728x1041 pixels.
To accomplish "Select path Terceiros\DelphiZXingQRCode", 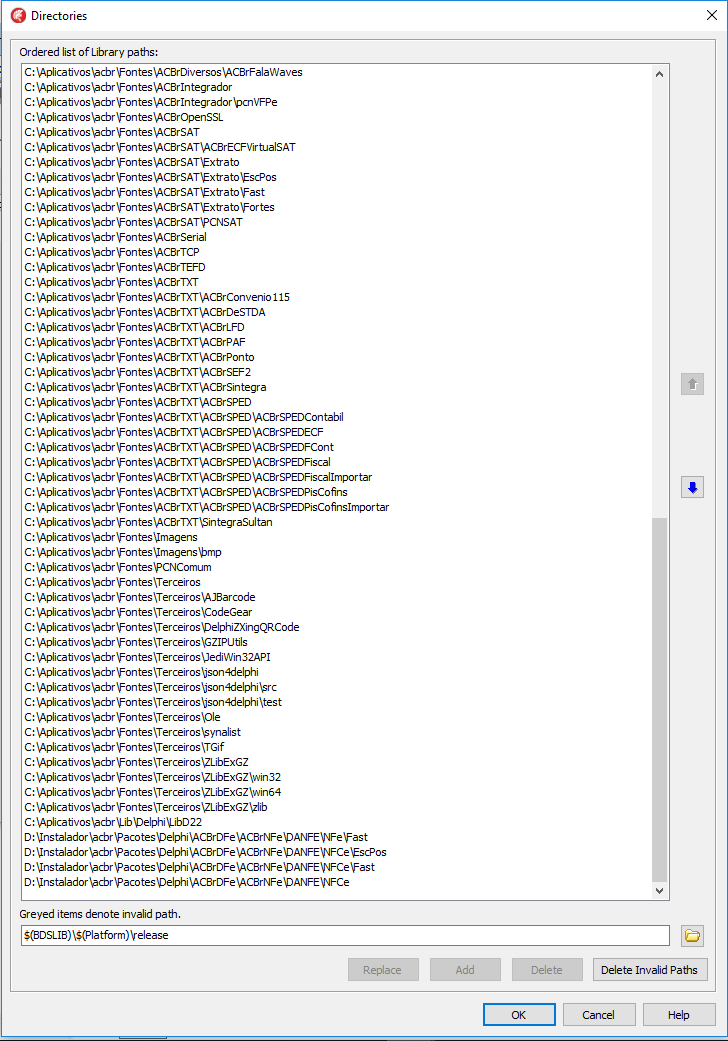I will point(161,627).
